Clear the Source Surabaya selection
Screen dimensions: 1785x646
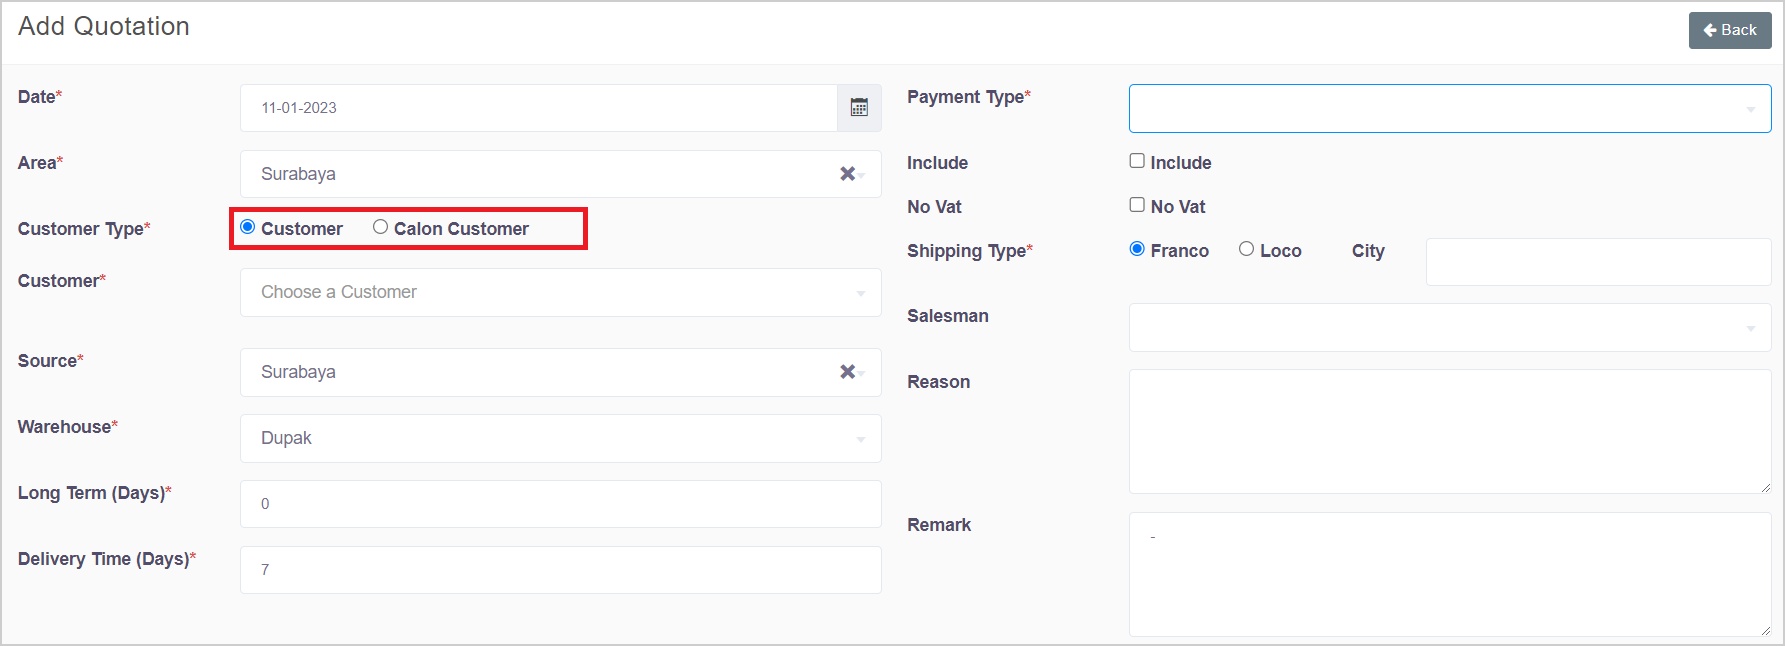coord(847,372)
